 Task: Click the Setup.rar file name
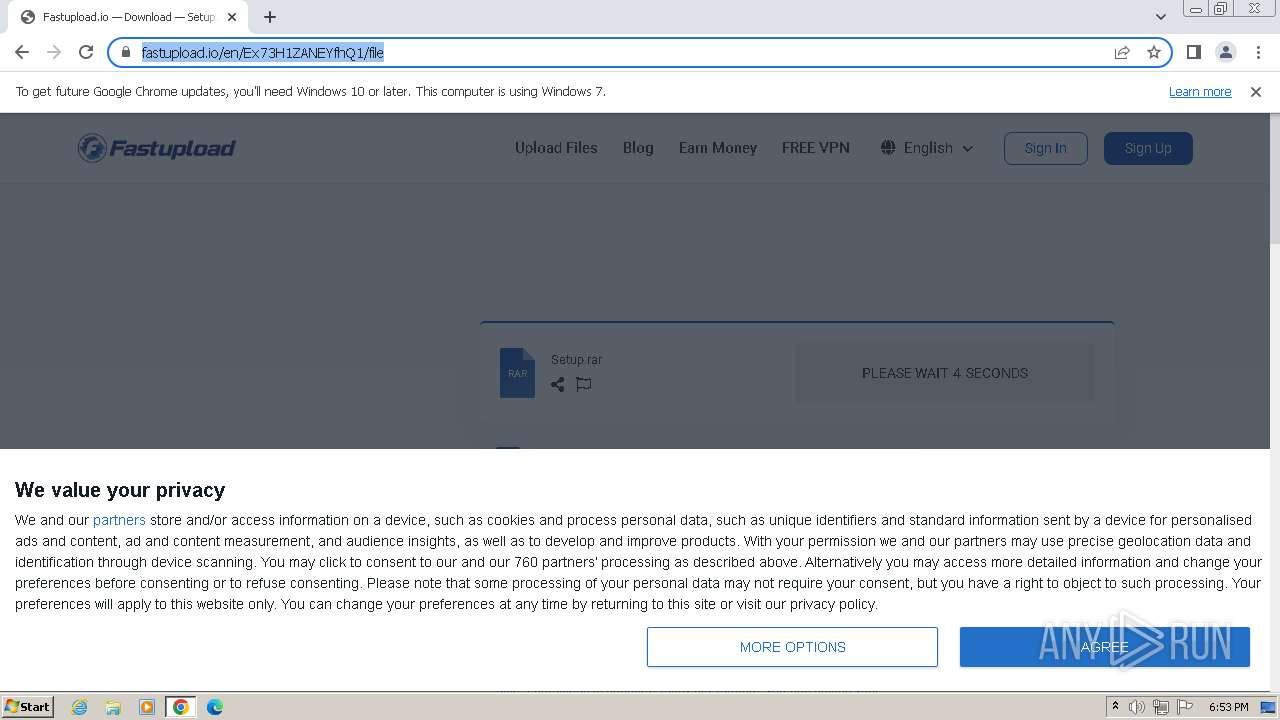[x=576, y=360]
